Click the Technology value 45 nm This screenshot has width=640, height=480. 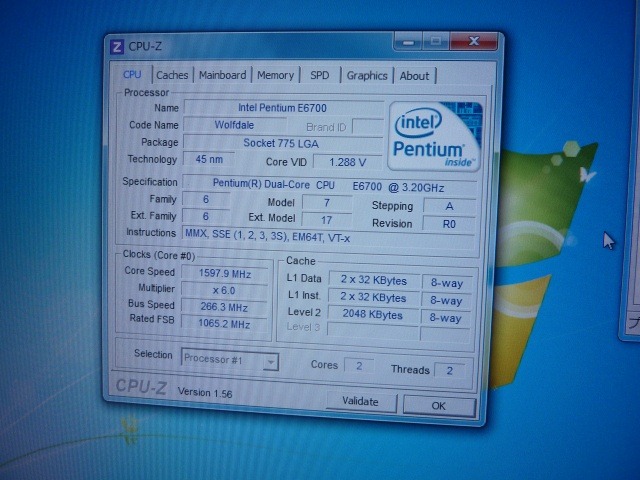point(209,159)
